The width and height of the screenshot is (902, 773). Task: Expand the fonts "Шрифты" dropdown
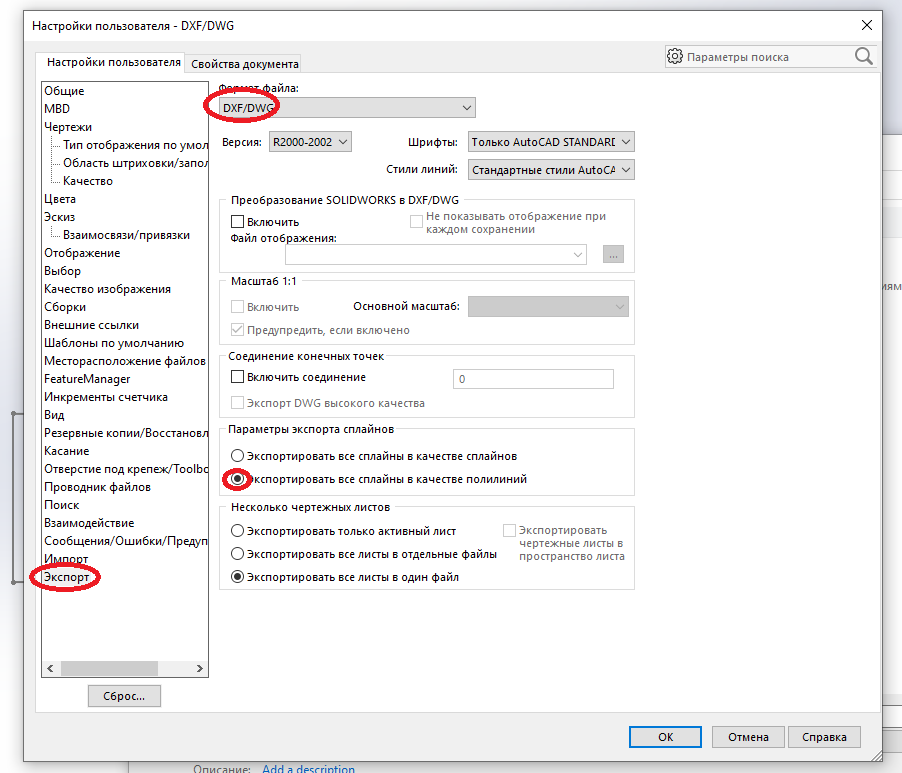[550, 142]
